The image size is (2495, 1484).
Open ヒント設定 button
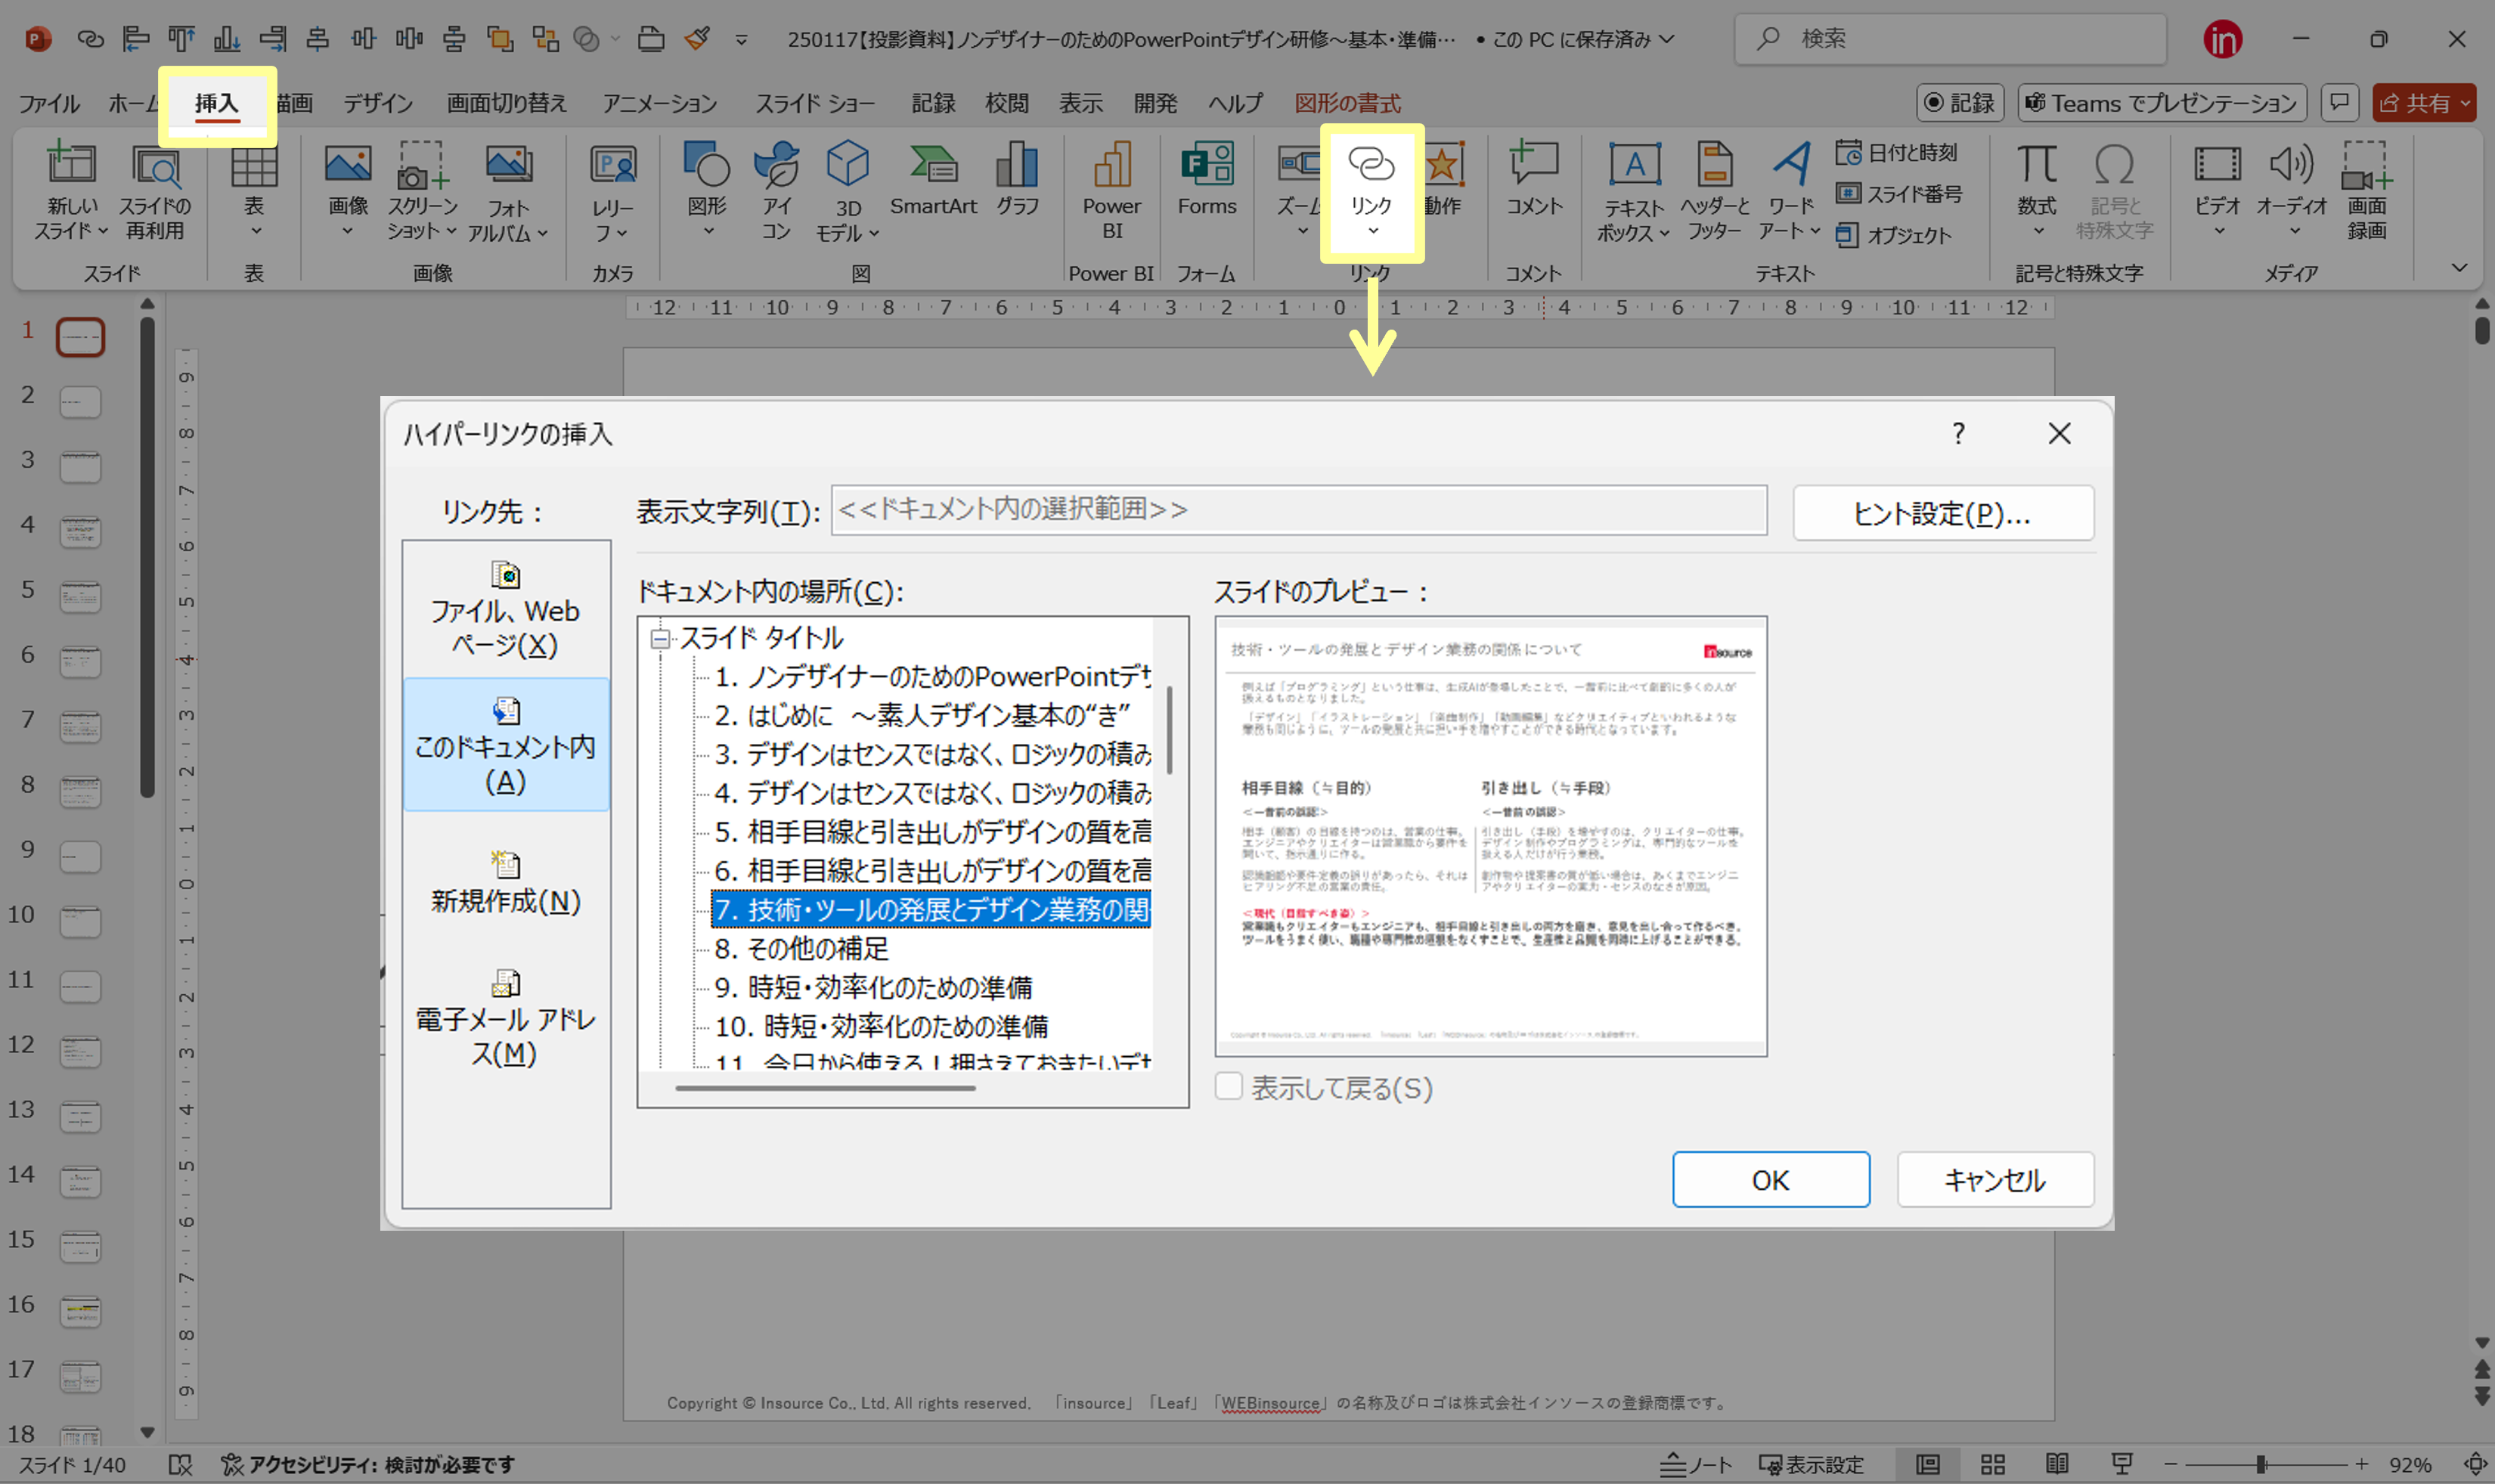coord(1942,513)
